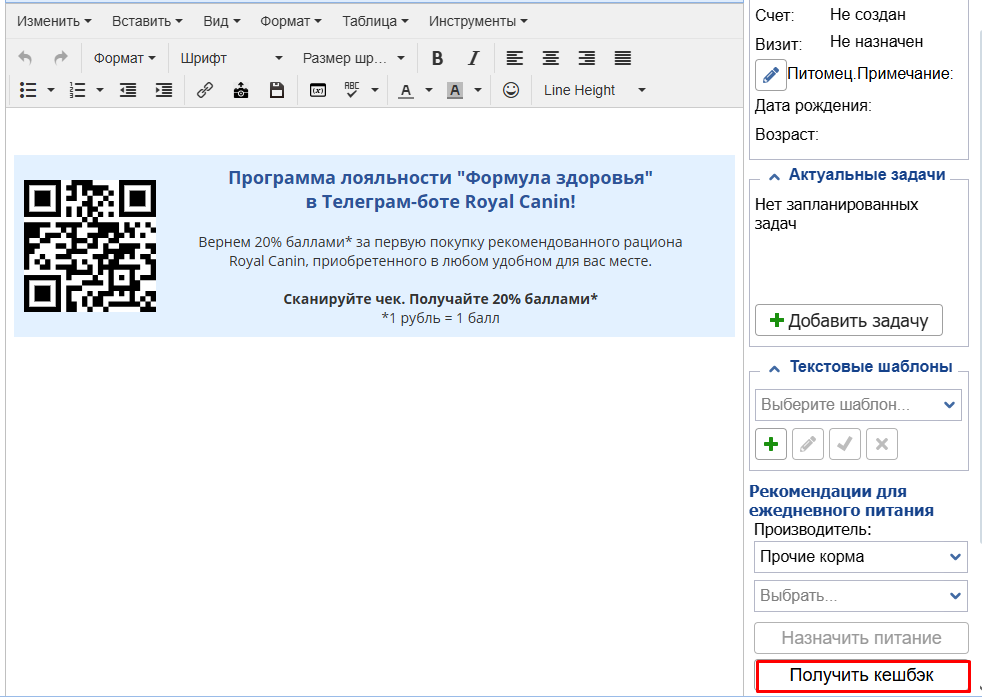Click the upload image camera icon

click(241, 90)
